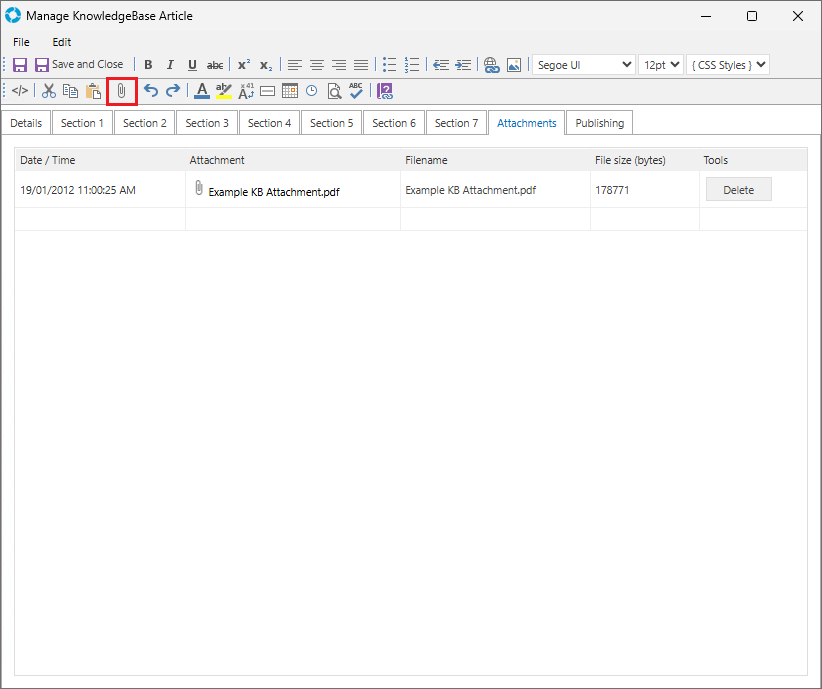822x689 pixels.
Task: Toggle bold formatting
Action: pos(148,65)
